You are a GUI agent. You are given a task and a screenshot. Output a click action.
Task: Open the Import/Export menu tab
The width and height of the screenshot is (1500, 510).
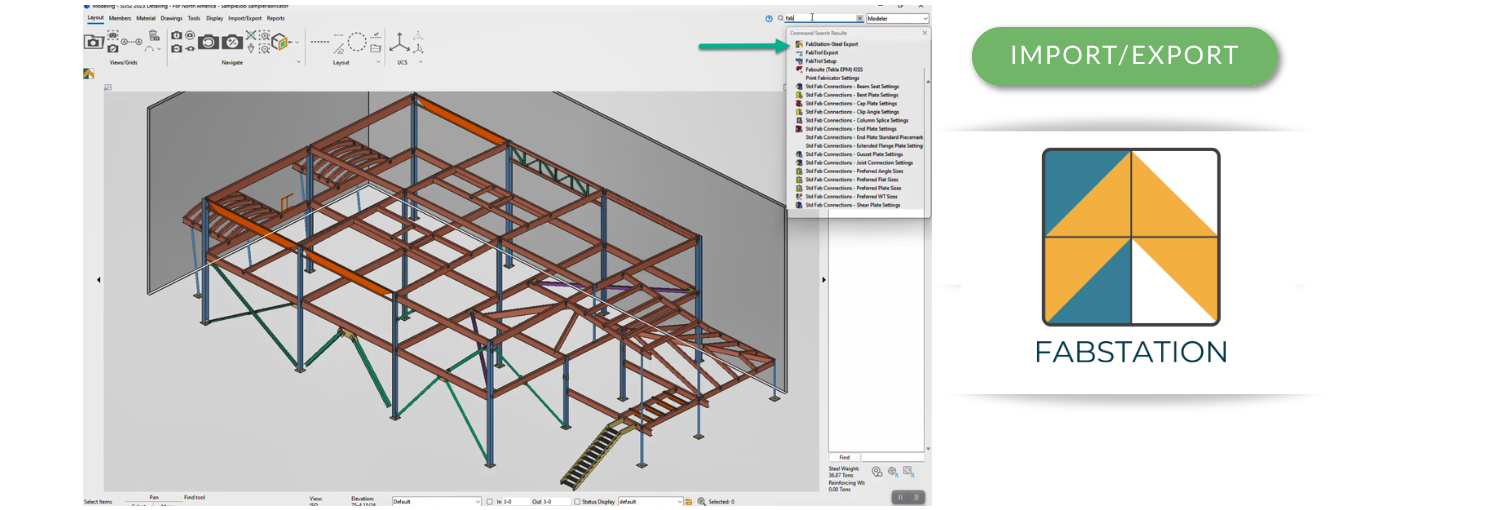point(244,18)
